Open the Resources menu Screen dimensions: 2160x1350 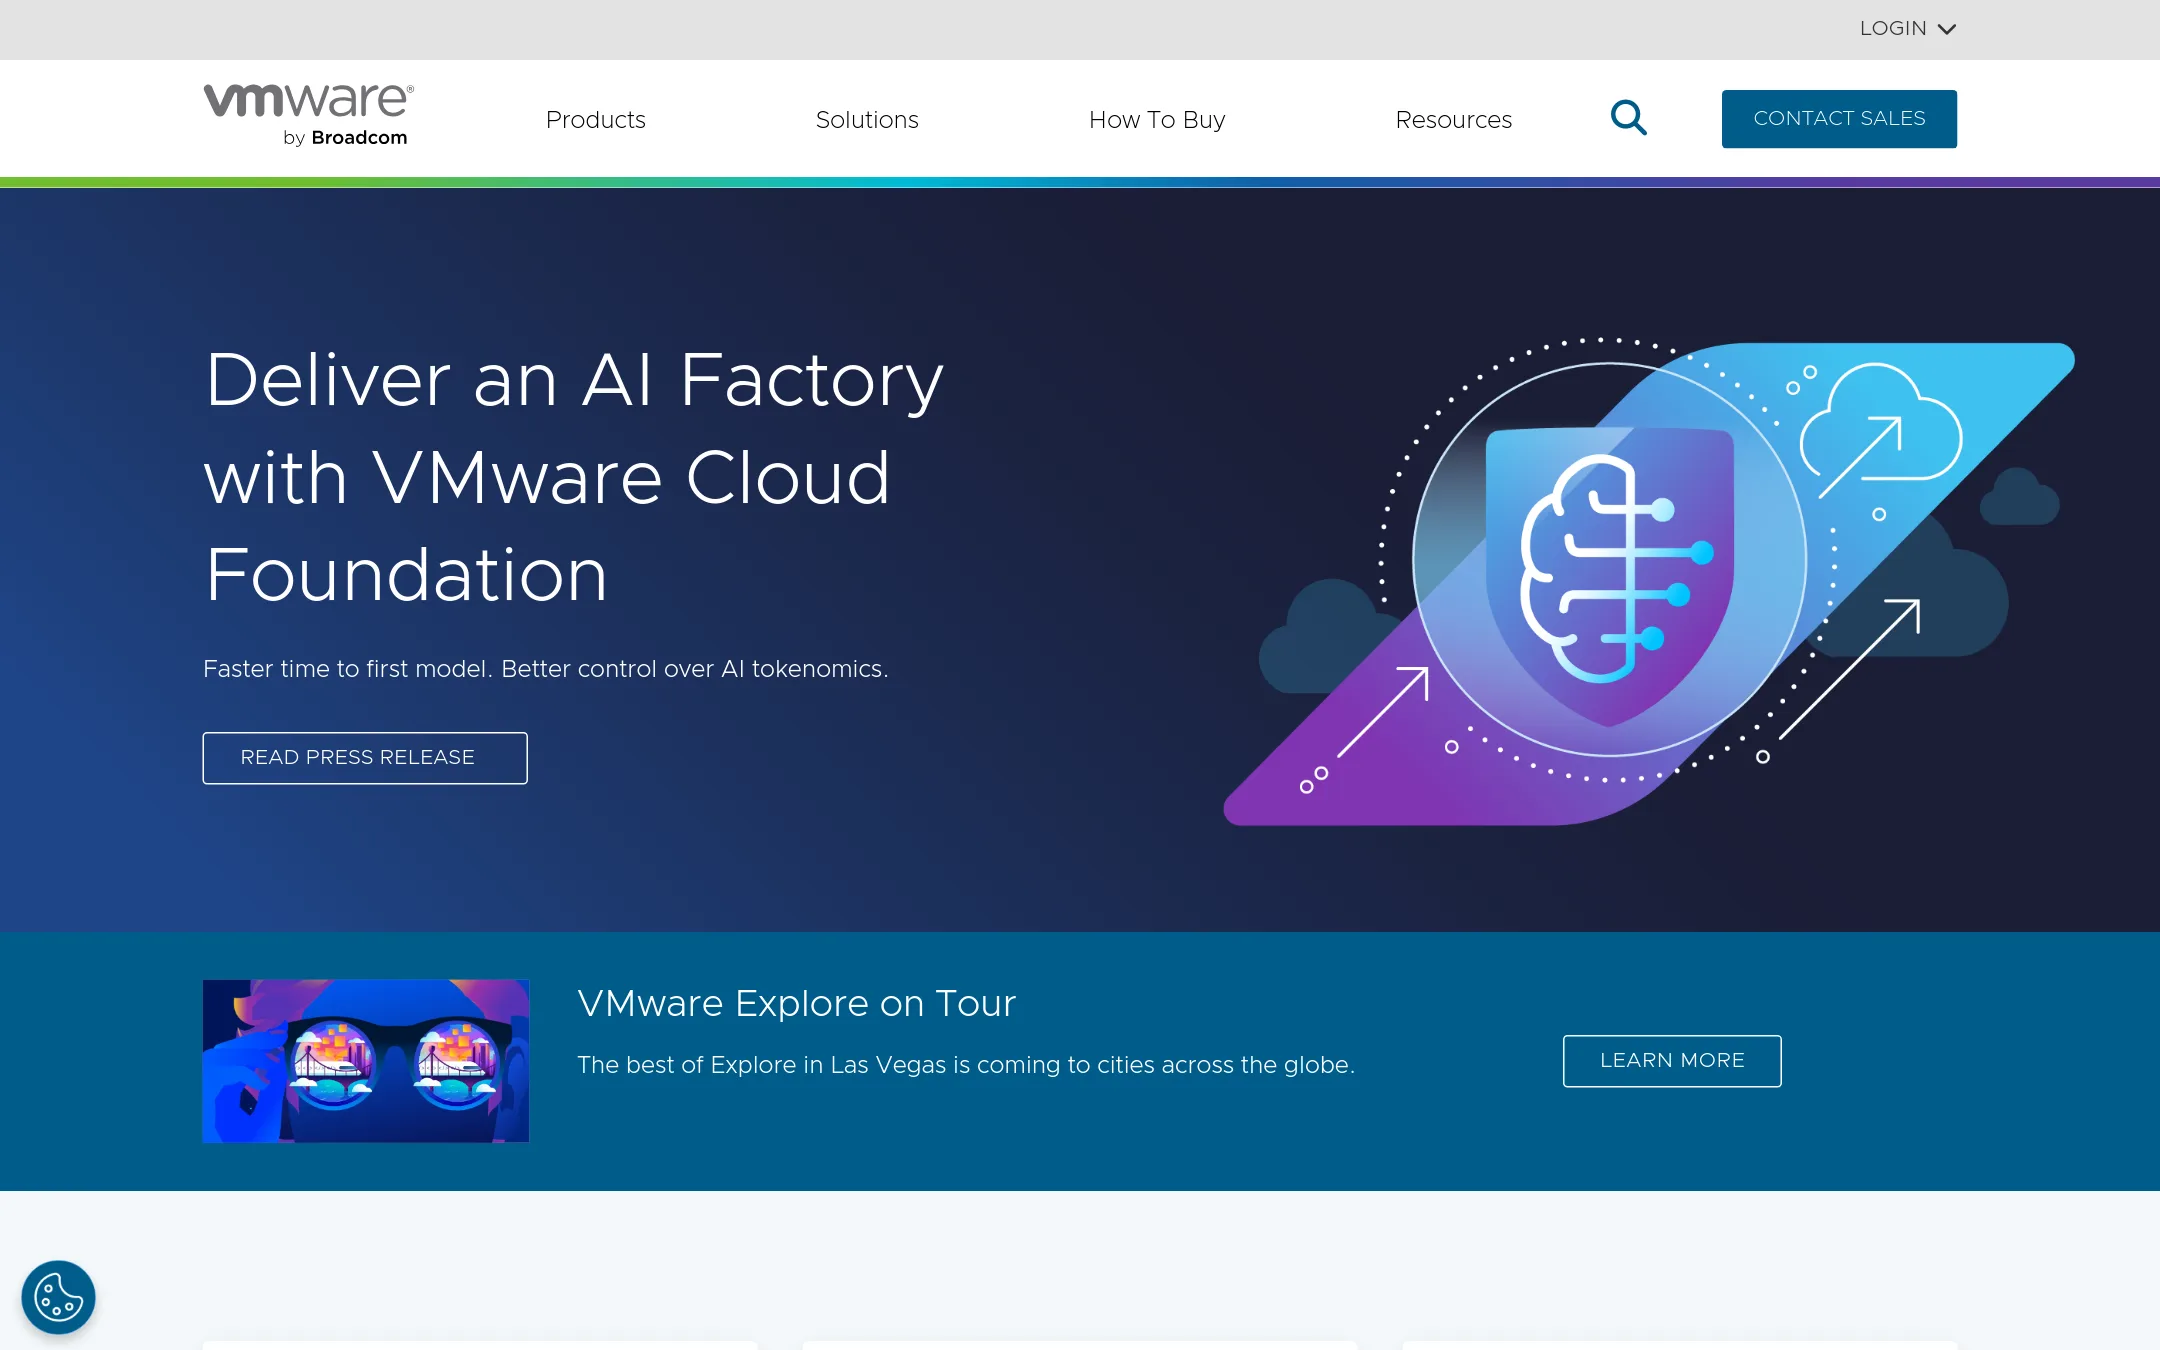click(x=1454, y=120)
